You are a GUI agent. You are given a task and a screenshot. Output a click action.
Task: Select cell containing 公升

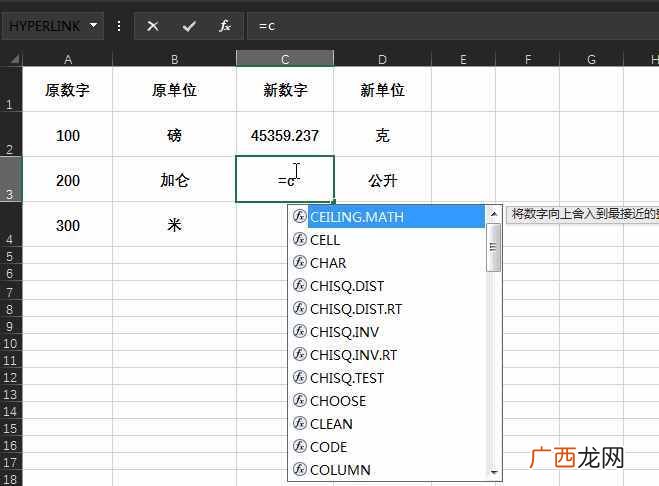(x=382, y=180)
